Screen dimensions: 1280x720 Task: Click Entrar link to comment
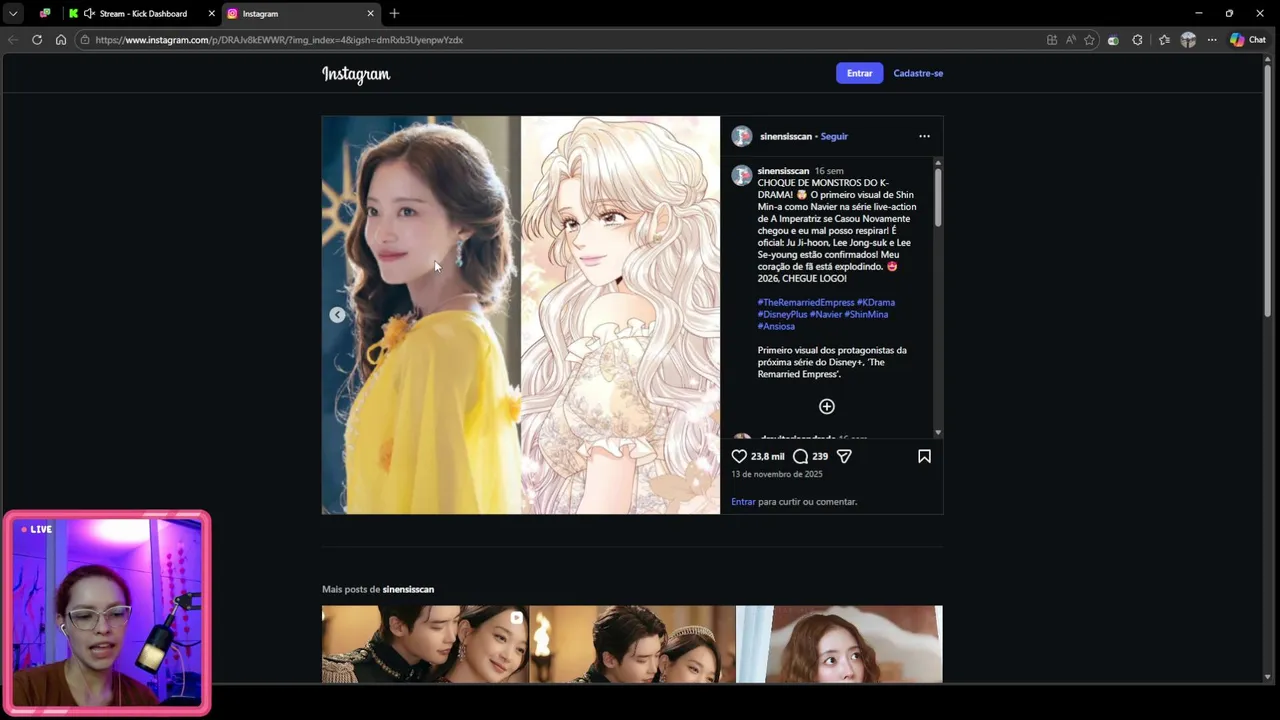tap(743, 502)
